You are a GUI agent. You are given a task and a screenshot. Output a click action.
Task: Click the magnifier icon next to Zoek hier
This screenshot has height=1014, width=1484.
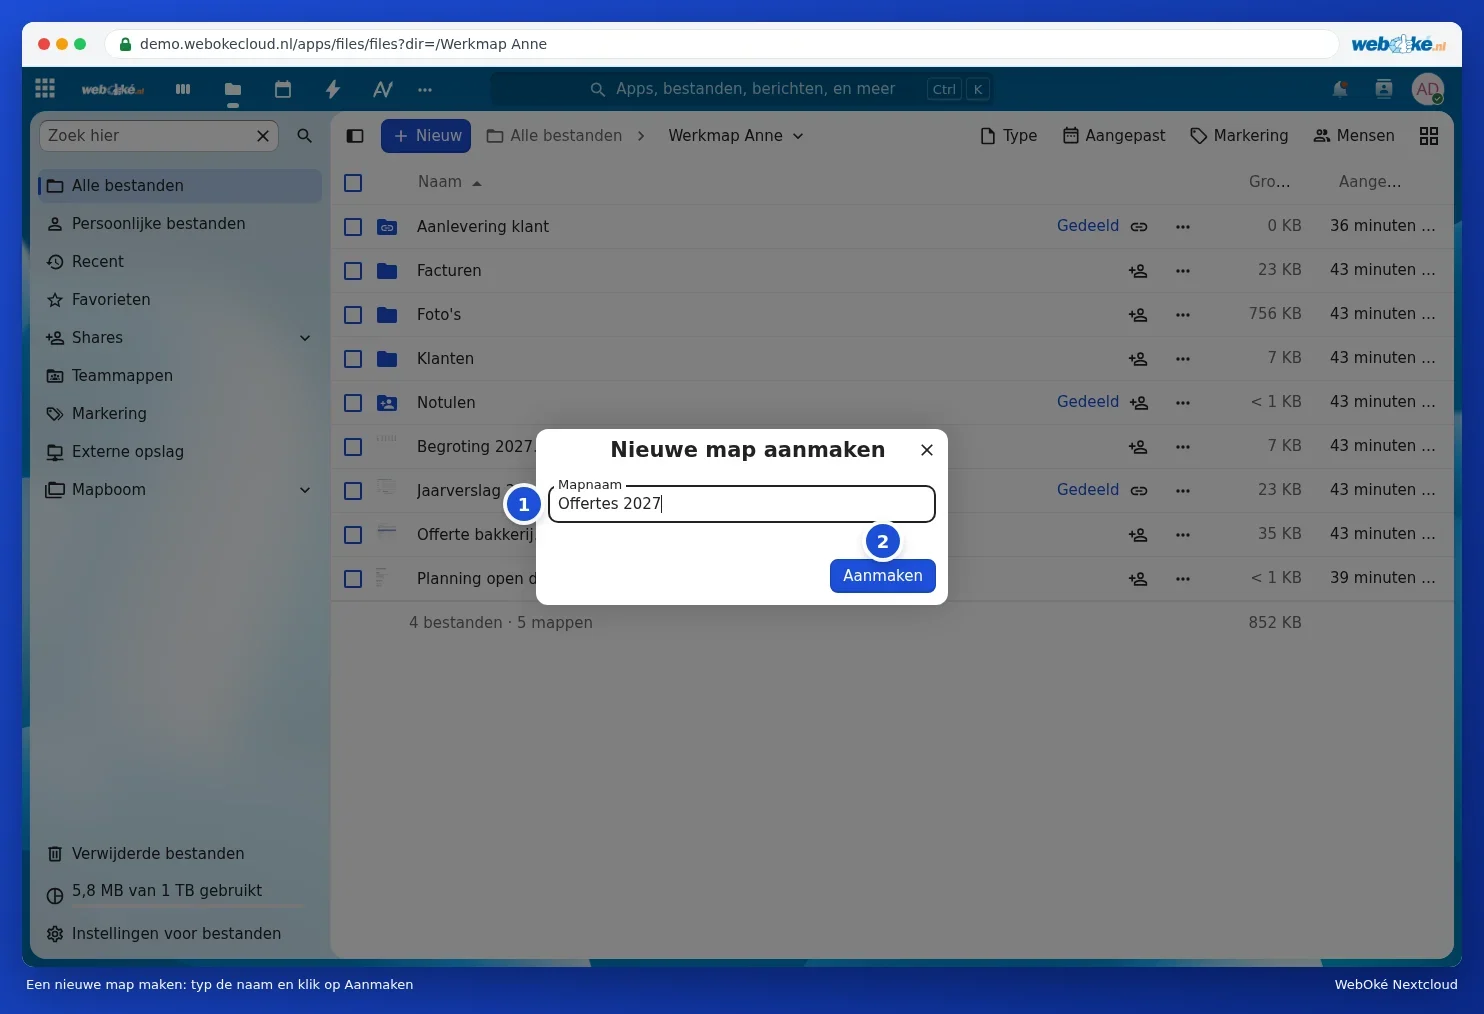point(305,136)
